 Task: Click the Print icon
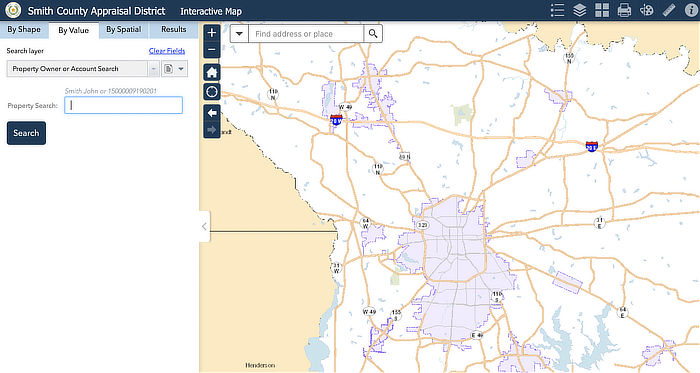tap(624, 10)
